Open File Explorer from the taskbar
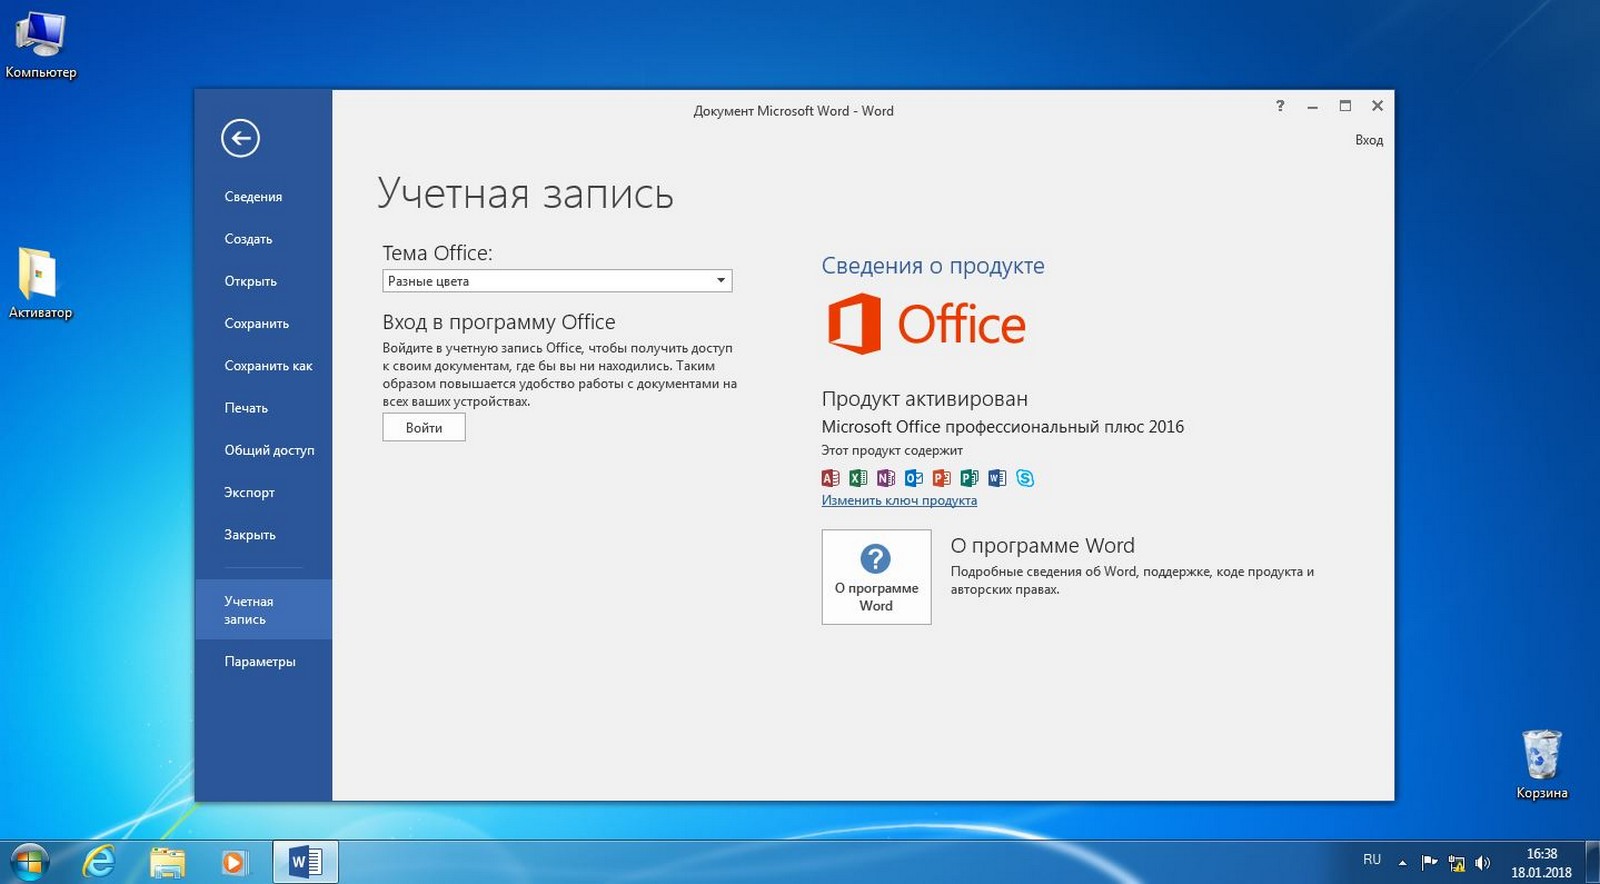The height and width of the screenshot is (884, 1600). 167,861
